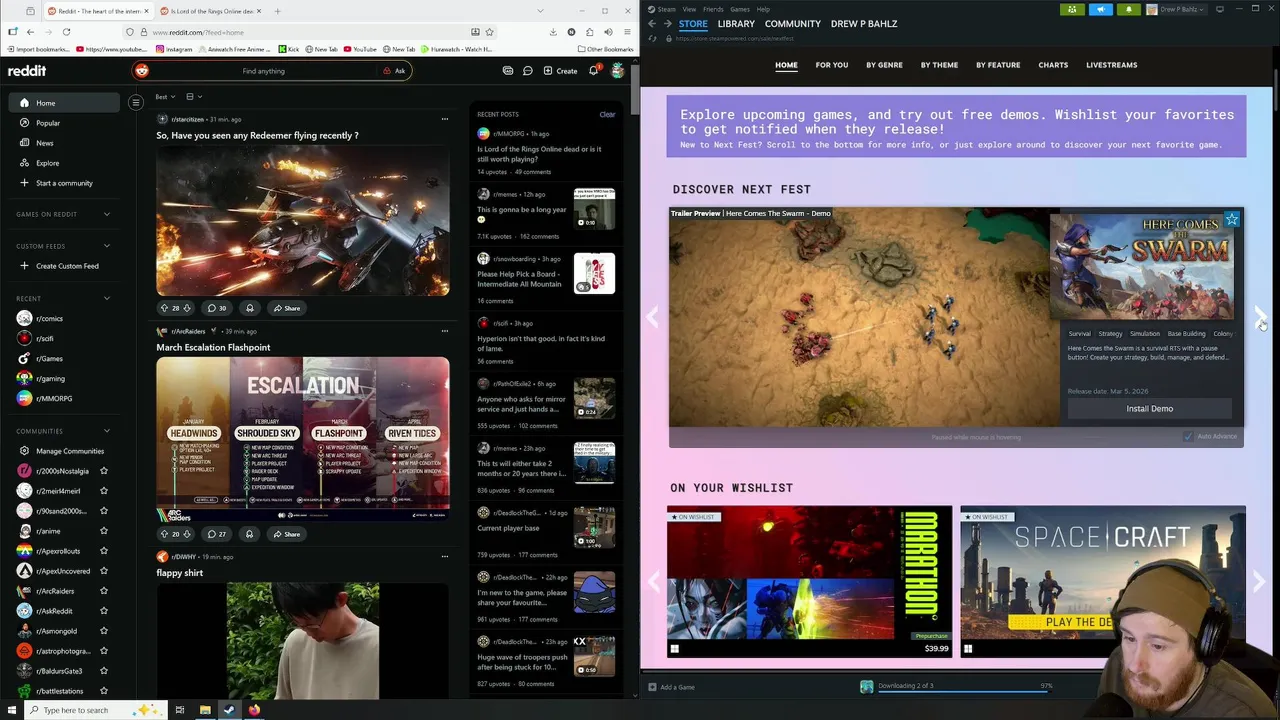The height and width of the screenshot is (720, 1280).
Task: Collapse the Reddit sidebar with the hamburger button
Action: pyautogui.click(x=136, y=102)
